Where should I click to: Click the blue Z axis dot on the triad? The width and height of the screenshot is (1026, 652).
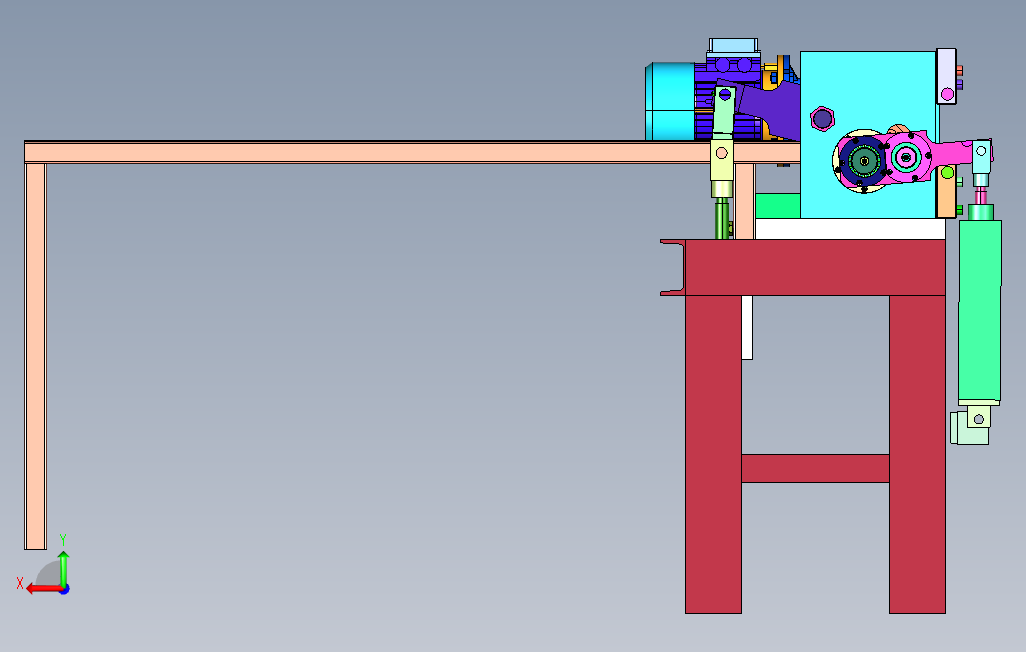[65, 589]
